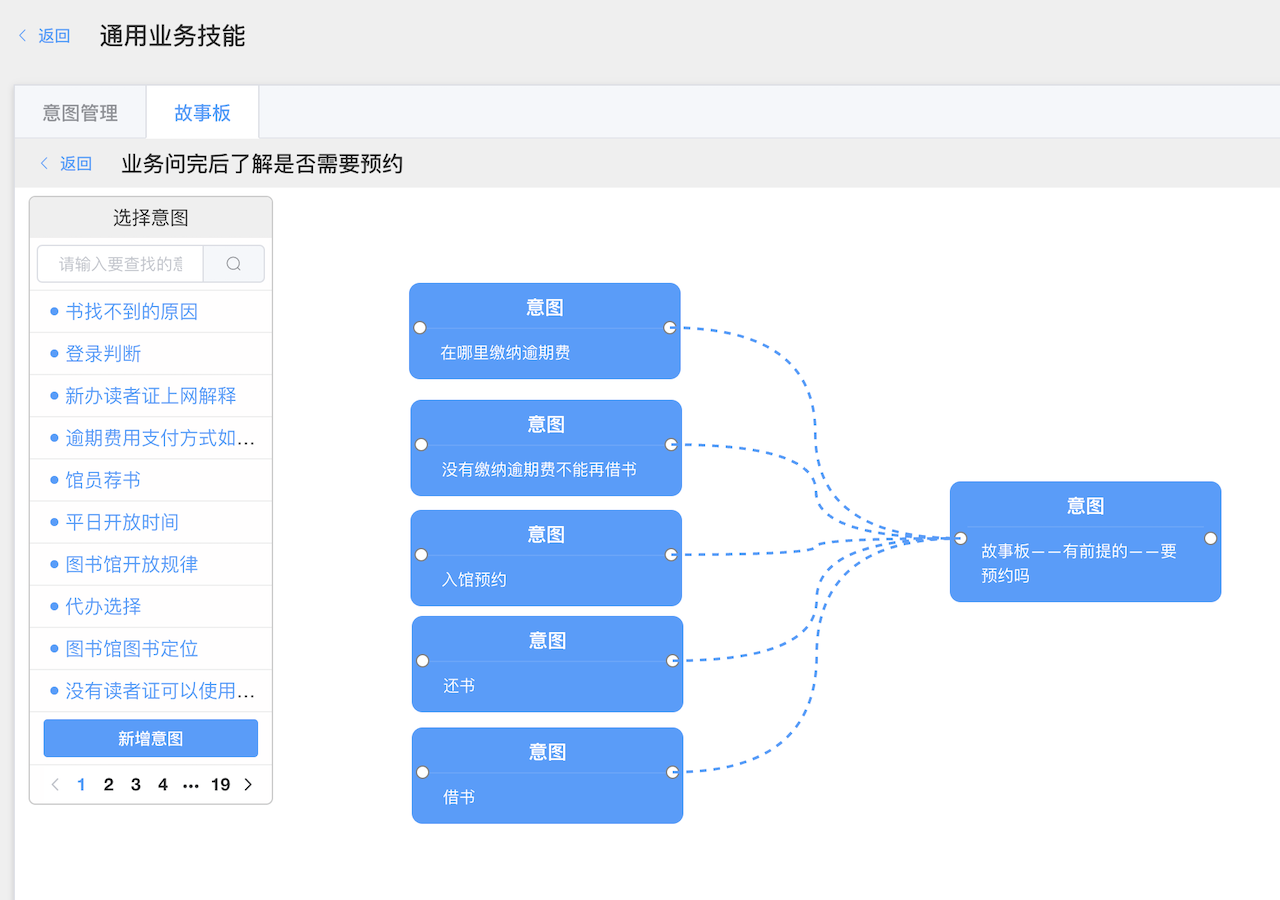Click output port of 没有缴纳逾期费不能再借书 node
The width and height of the screenshot is (1280, 900).
coord(671,445)
